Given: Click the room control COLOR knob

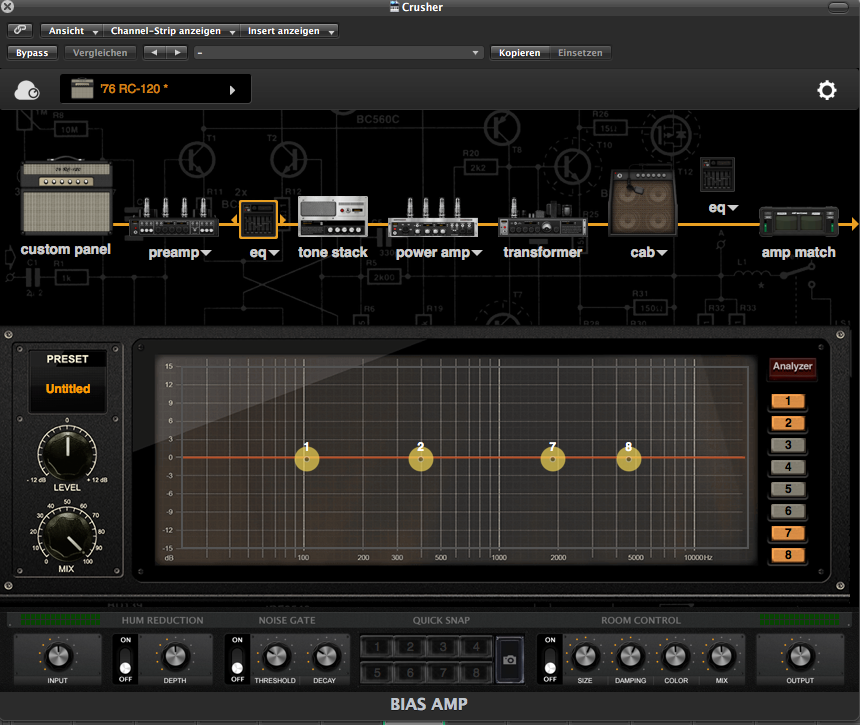Looking at the screenshot, I should click(676, 656).
